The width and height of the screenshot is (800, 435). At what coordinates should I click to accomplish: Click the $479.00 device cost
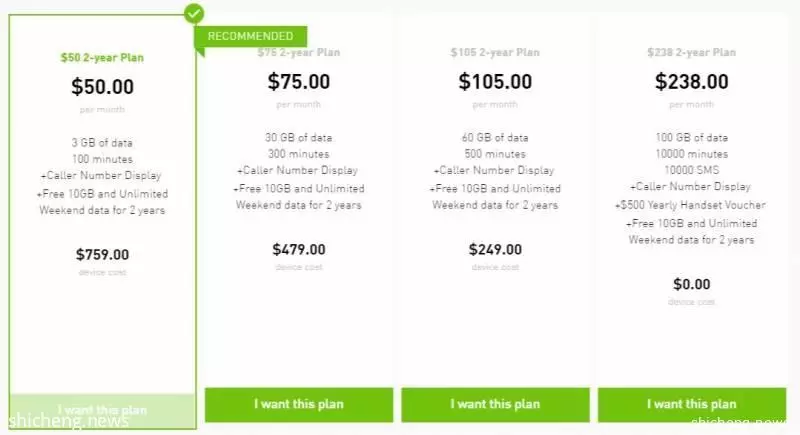299,249
